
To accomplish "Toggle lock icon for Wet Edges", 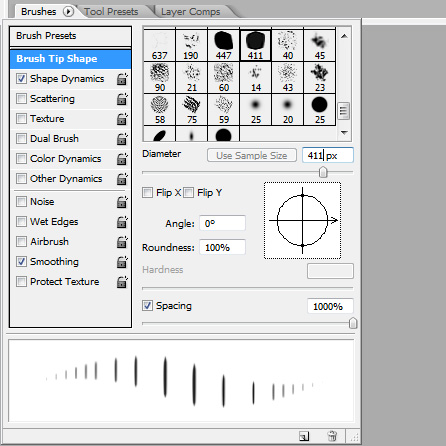I will click(122, 222).
